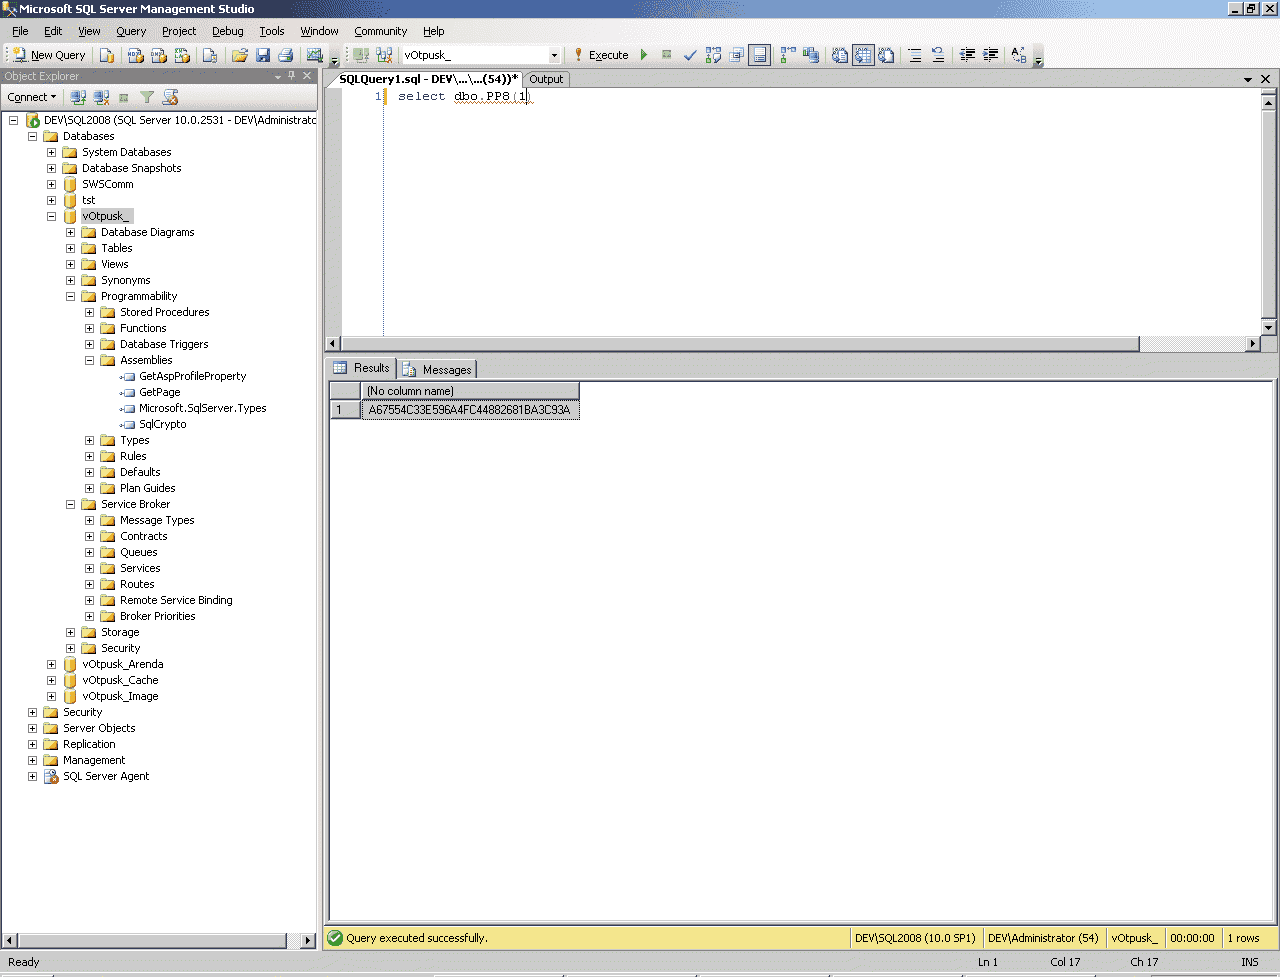This screenshot has width=1280, height=977.
Task: Select the SQLQuery1.sql document tab
Action: click(428, 79)
